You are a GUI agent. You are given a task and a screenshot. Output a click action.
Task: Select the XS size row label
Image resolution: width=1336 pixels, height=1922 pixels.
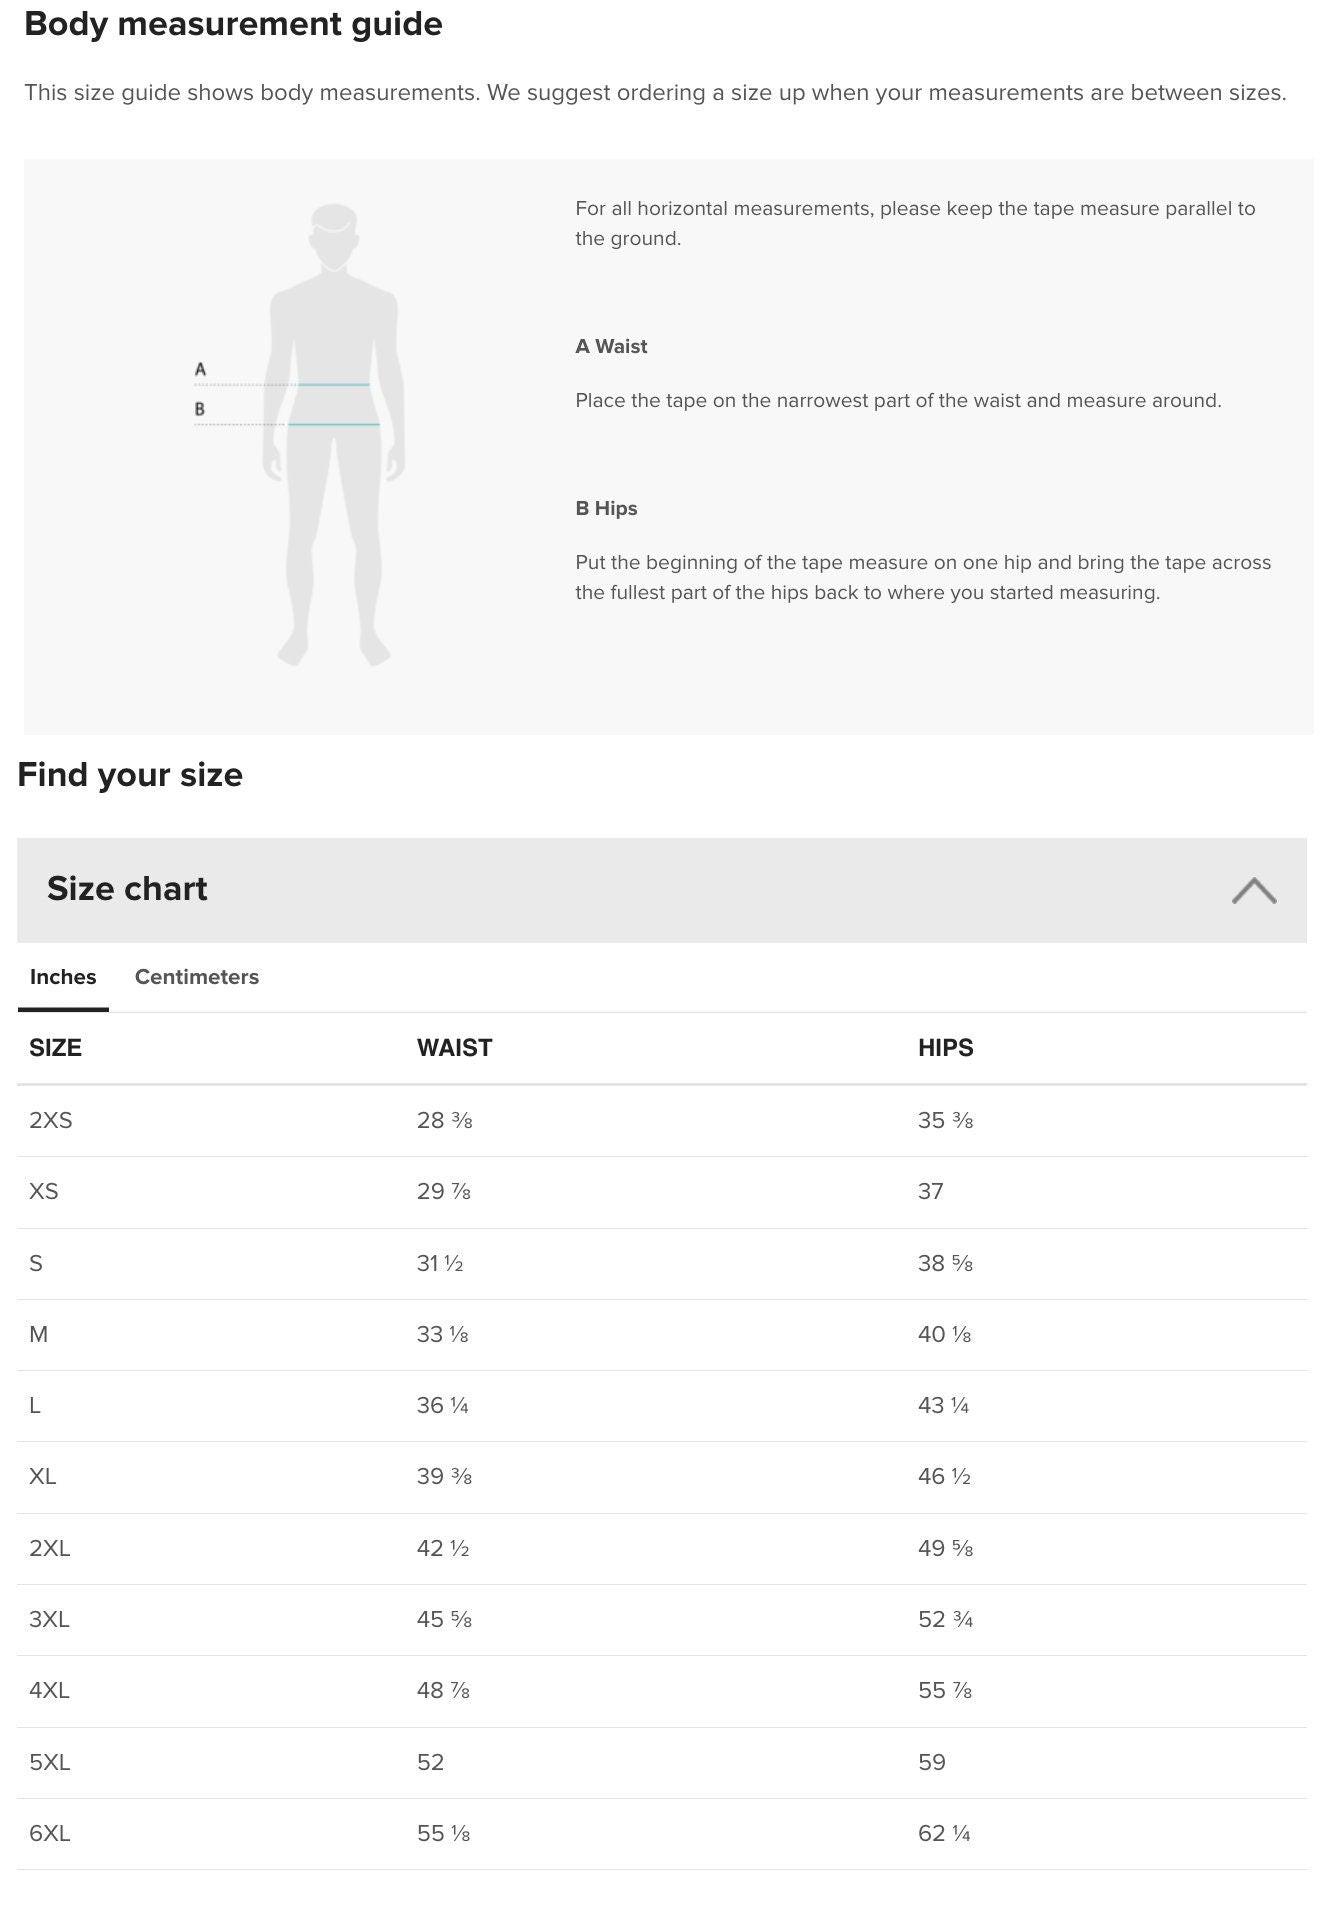click(x=44, y=1191)
